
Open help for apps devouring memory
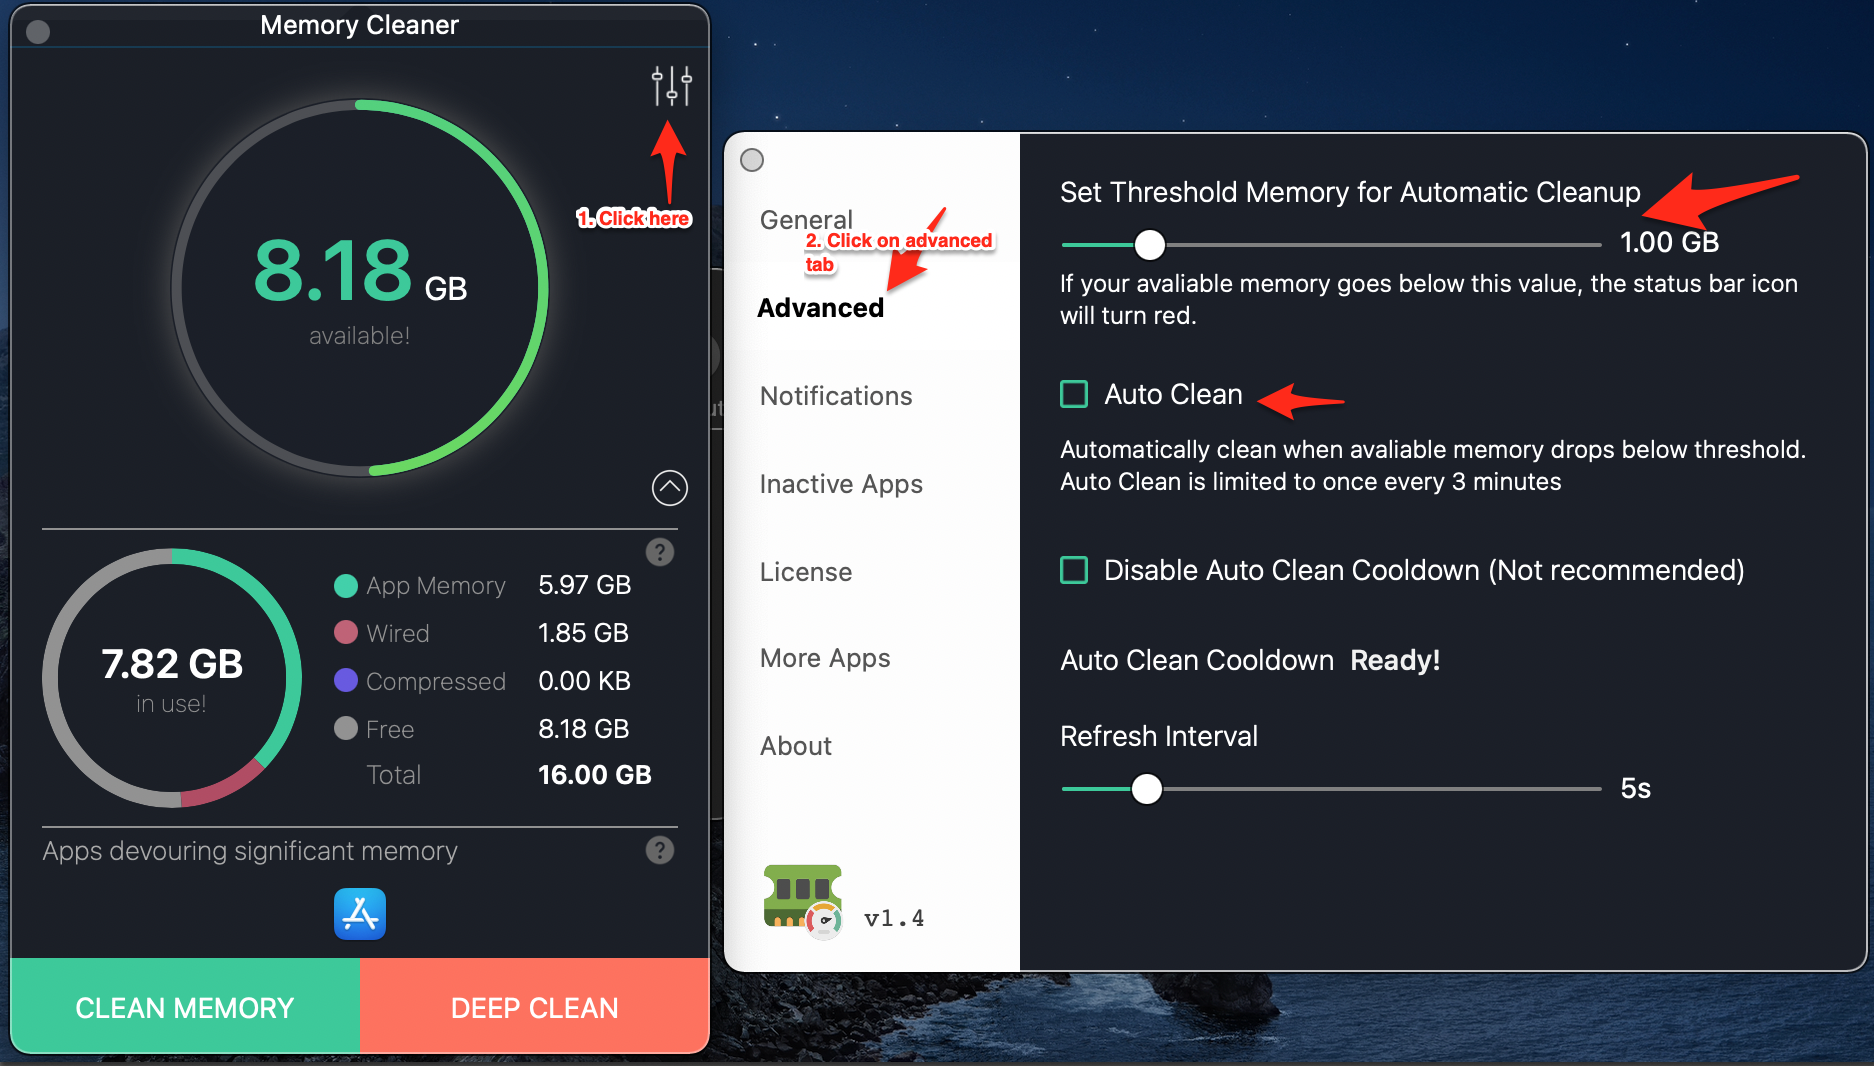pos(660,850)
